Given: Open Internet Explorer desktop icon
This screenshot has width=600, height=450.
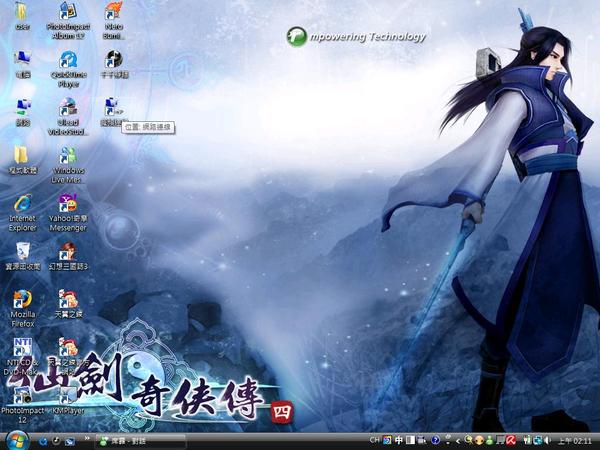Looking at the screenshot, I should coord(23,213).
